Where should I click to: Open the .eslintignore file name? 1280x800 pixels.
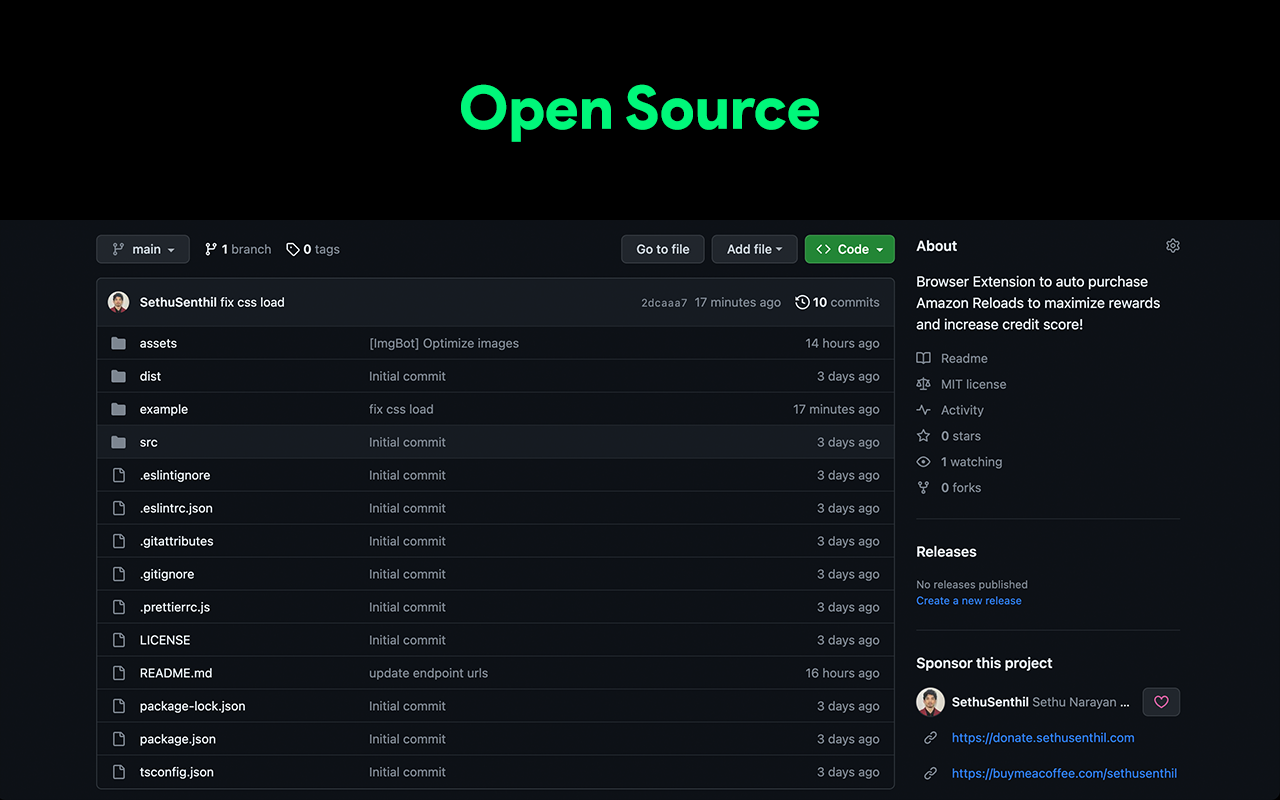click(175, 475)
